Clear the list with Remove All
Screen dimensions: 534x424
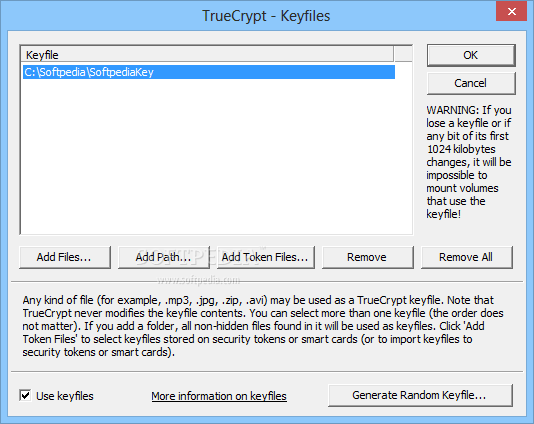pyautogui.click(x=466, y=257)
